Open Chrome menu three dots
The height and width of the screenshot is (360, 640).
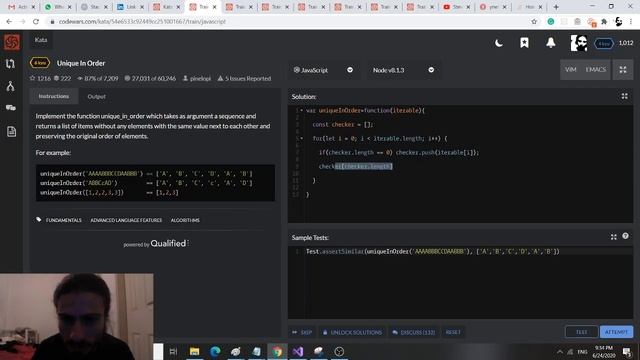pos(631,22)
